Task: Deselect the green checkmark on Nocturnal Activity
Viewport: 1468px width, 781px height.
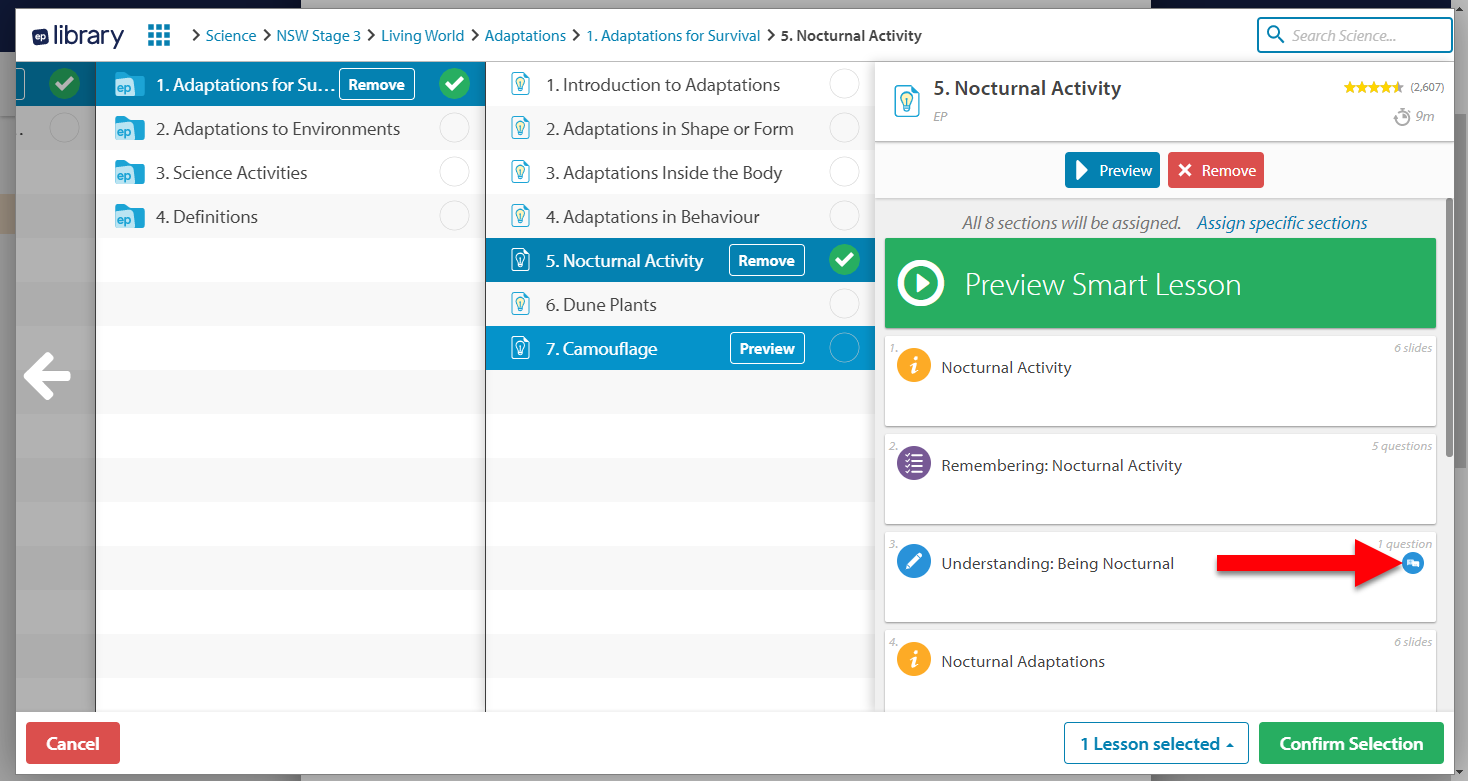Action: coord(844,261)
